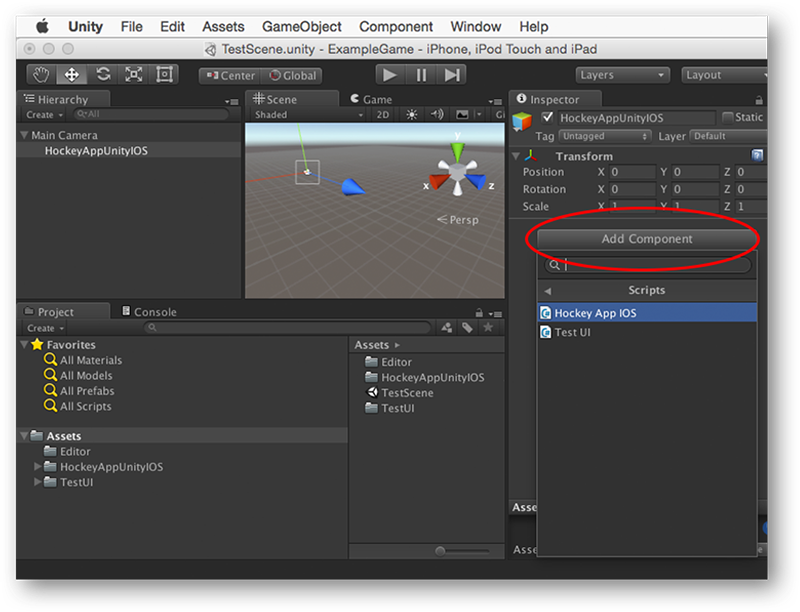Click the Add Component search field

click(x=647, y=265)
